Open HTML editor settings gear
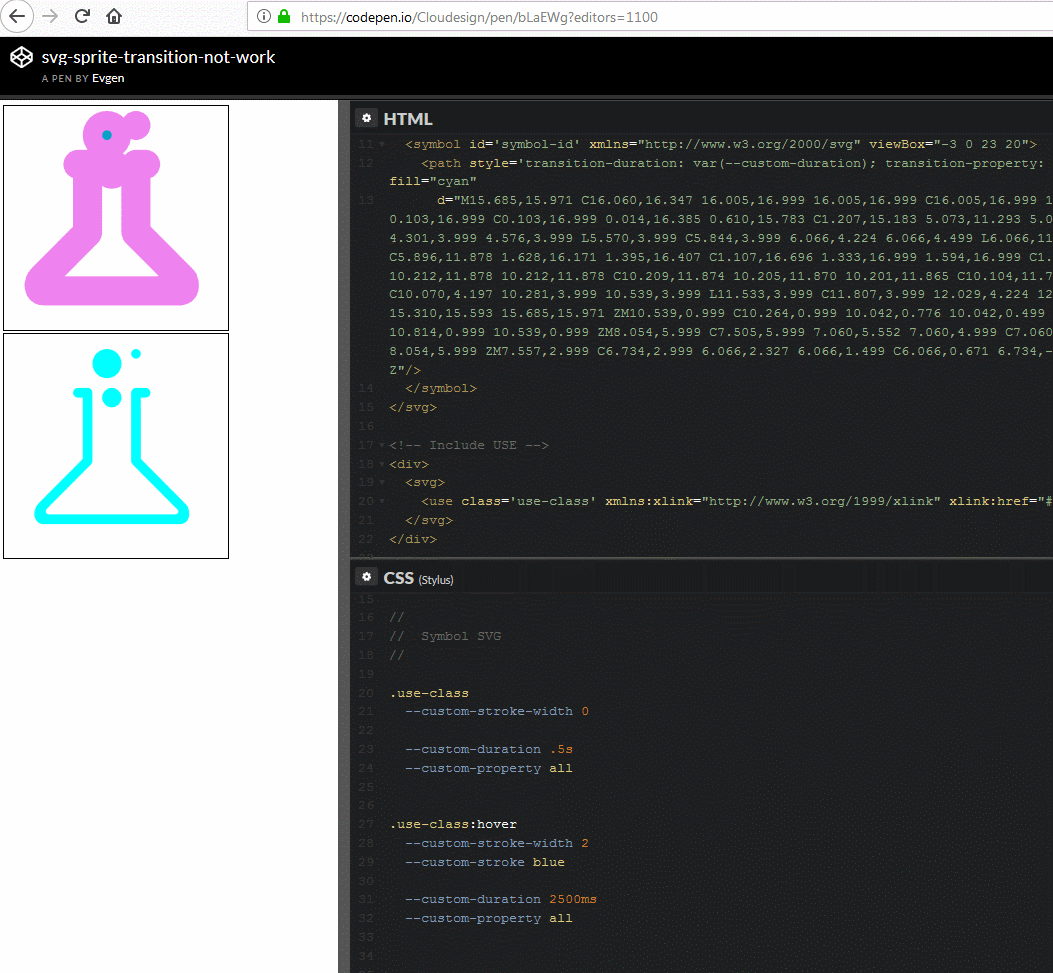The height and width of the screenshot is (973, 1053). [366, 118]
